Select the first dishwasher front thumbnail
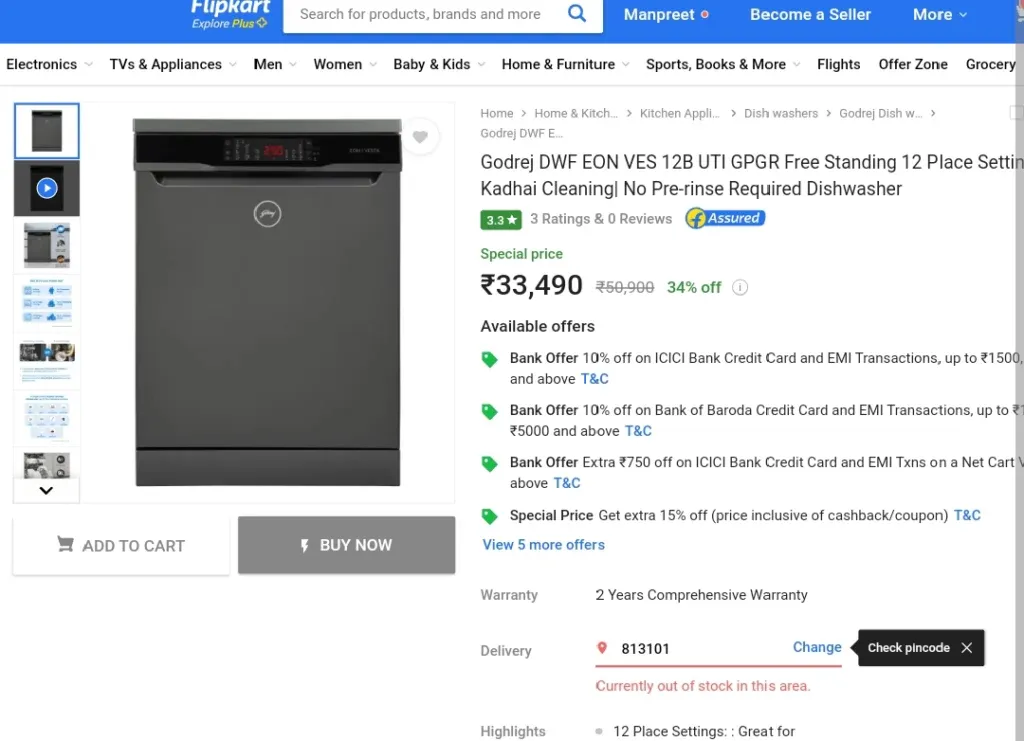1024x741 pixels. click(x=47, y=131)
